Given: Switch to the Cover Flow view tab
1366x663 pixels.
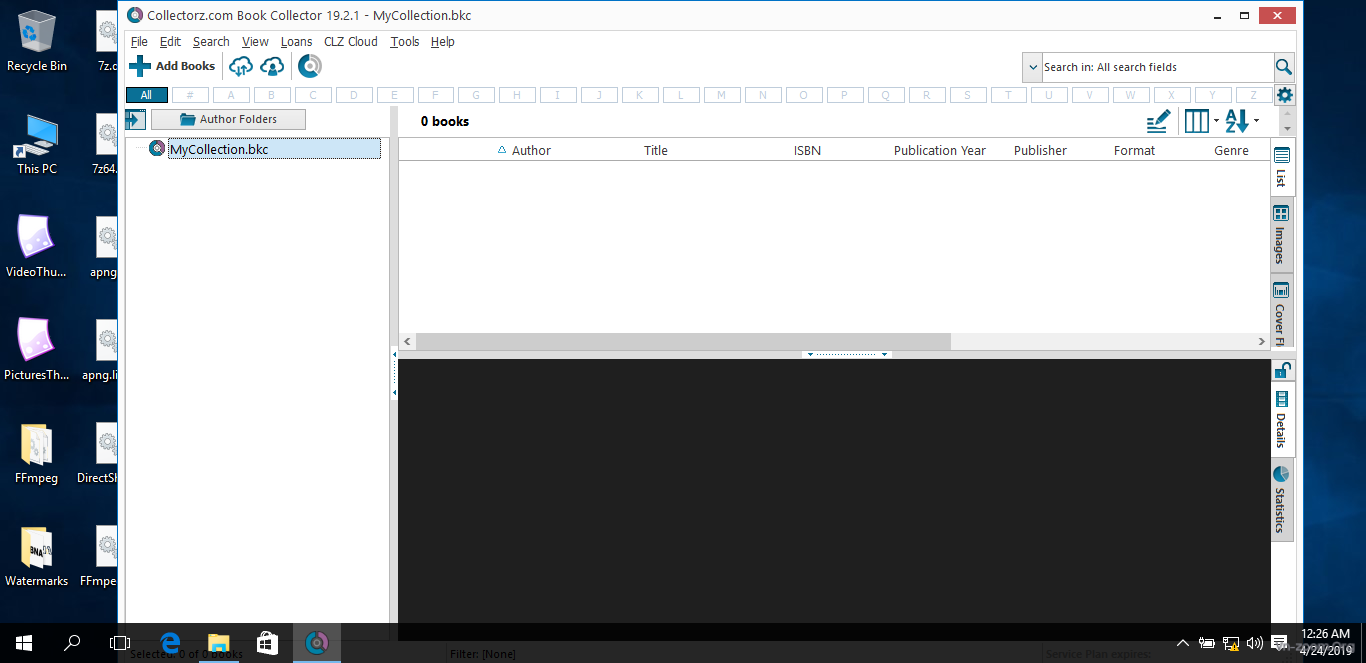Looking at the screenshot, I should pos(1281,310).
